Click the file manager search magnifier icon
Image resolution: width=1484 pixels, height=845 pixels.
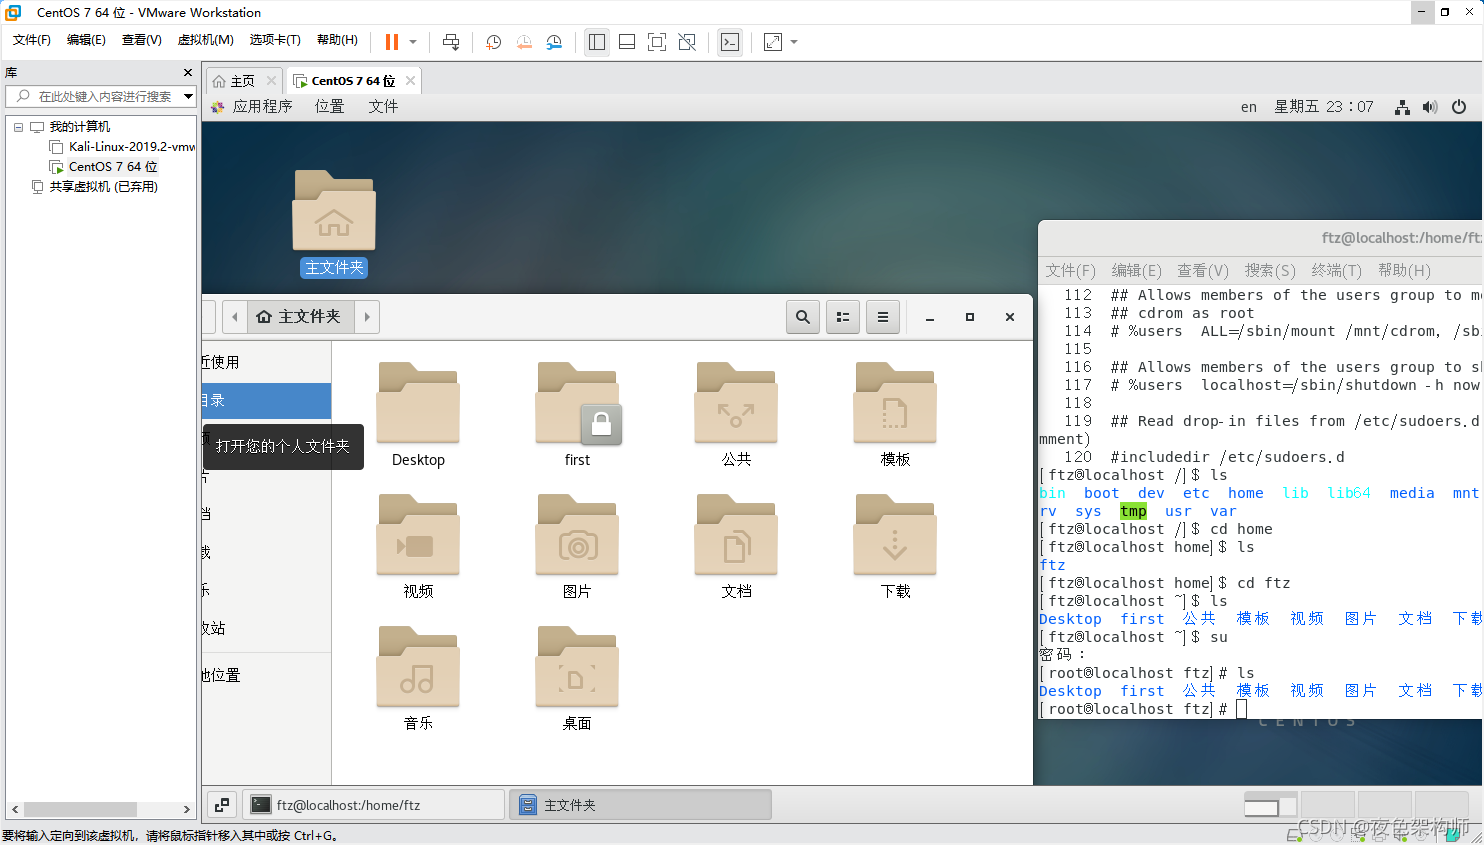click(x=803, y=317)
